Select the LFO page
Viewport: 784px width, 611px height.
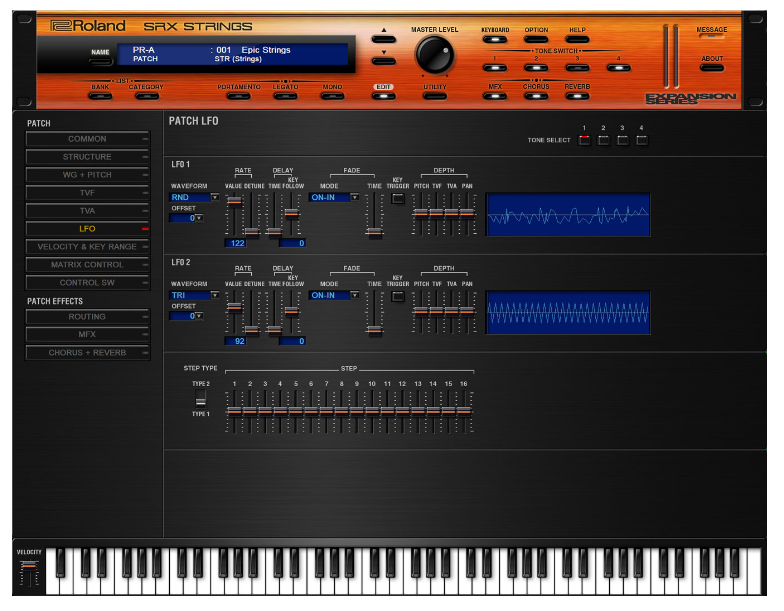coord(88,229)
